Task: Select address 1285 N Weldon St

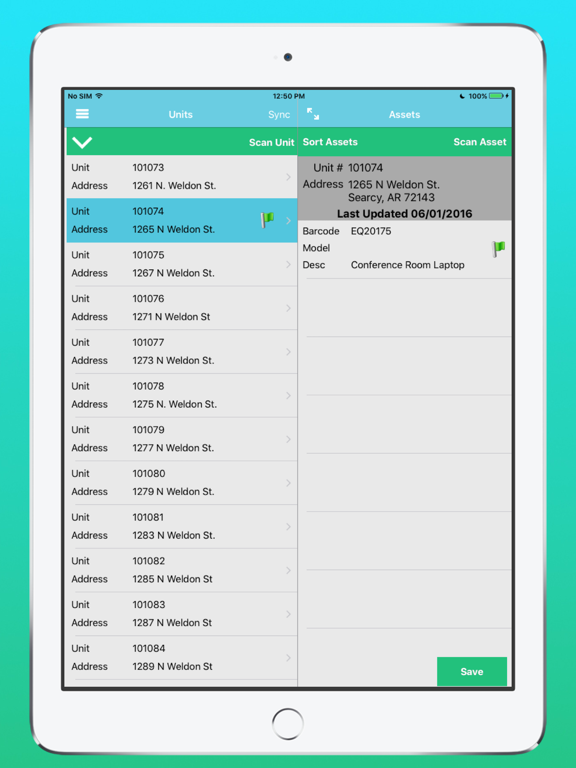Action: click(x=172, y=579)
